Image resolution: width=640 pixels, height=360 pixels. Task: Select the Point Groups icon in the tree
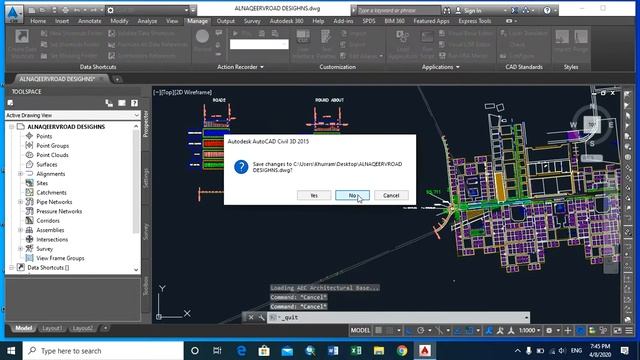[29, 145]
